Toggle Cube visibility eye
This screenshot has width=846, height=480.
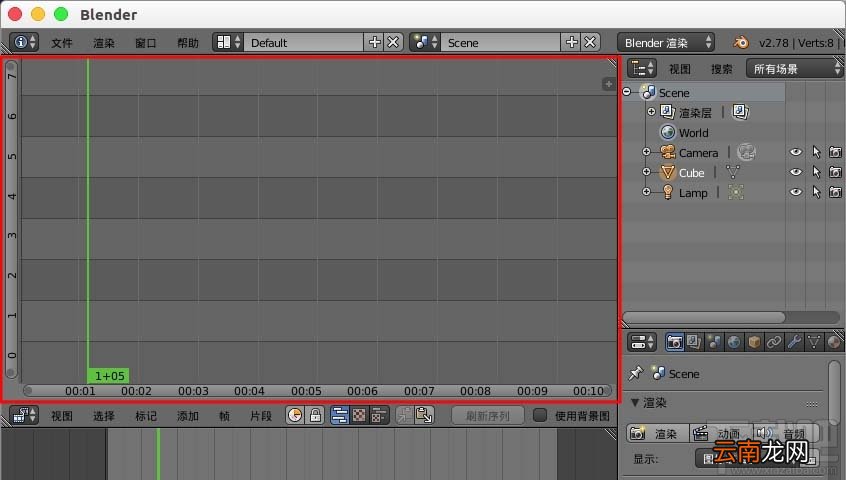pos(795,172)
